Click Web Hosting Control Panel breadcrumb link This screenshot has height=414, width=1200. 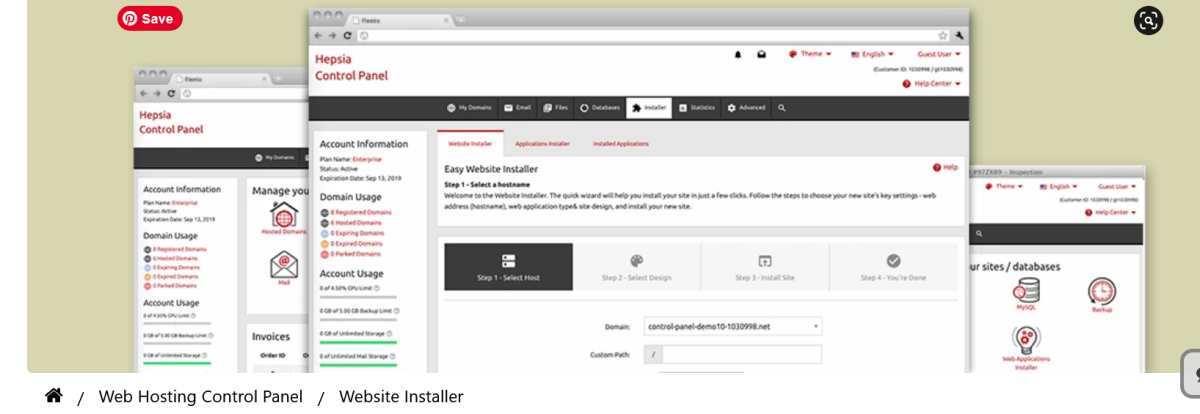tap(200, 397)
